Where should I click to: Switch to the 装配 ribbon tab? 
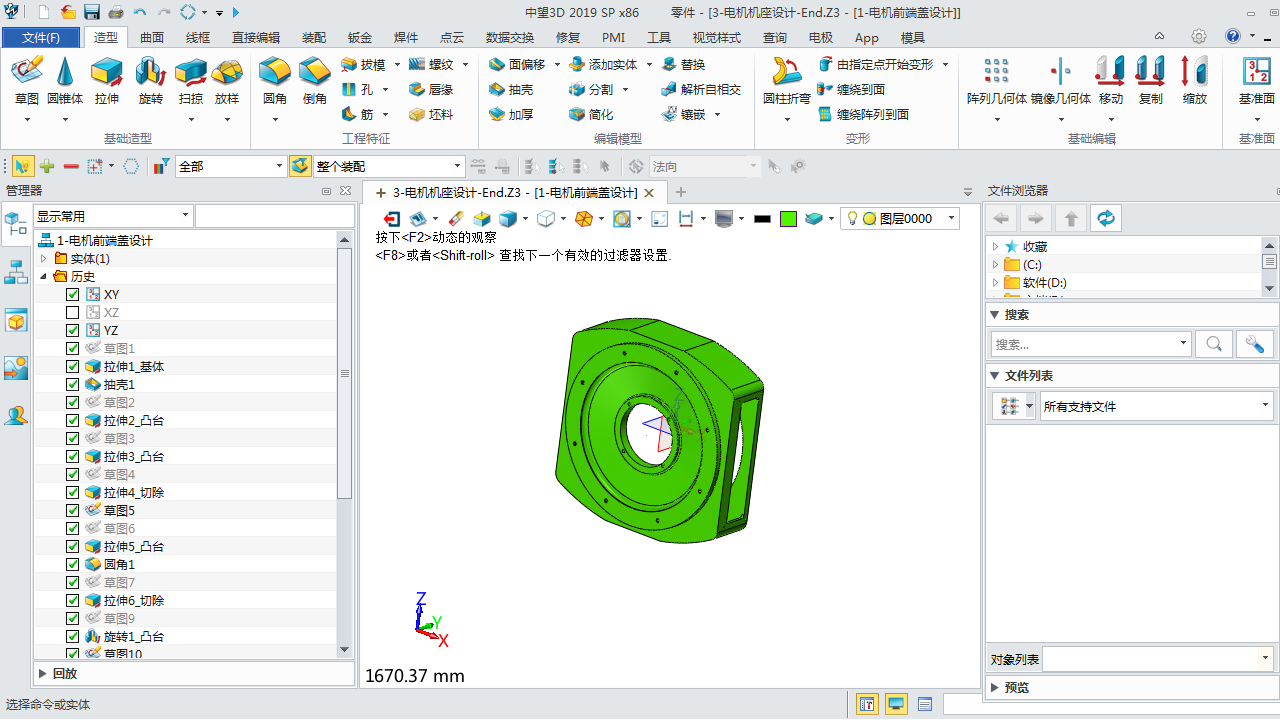click(x=313, y=37)
